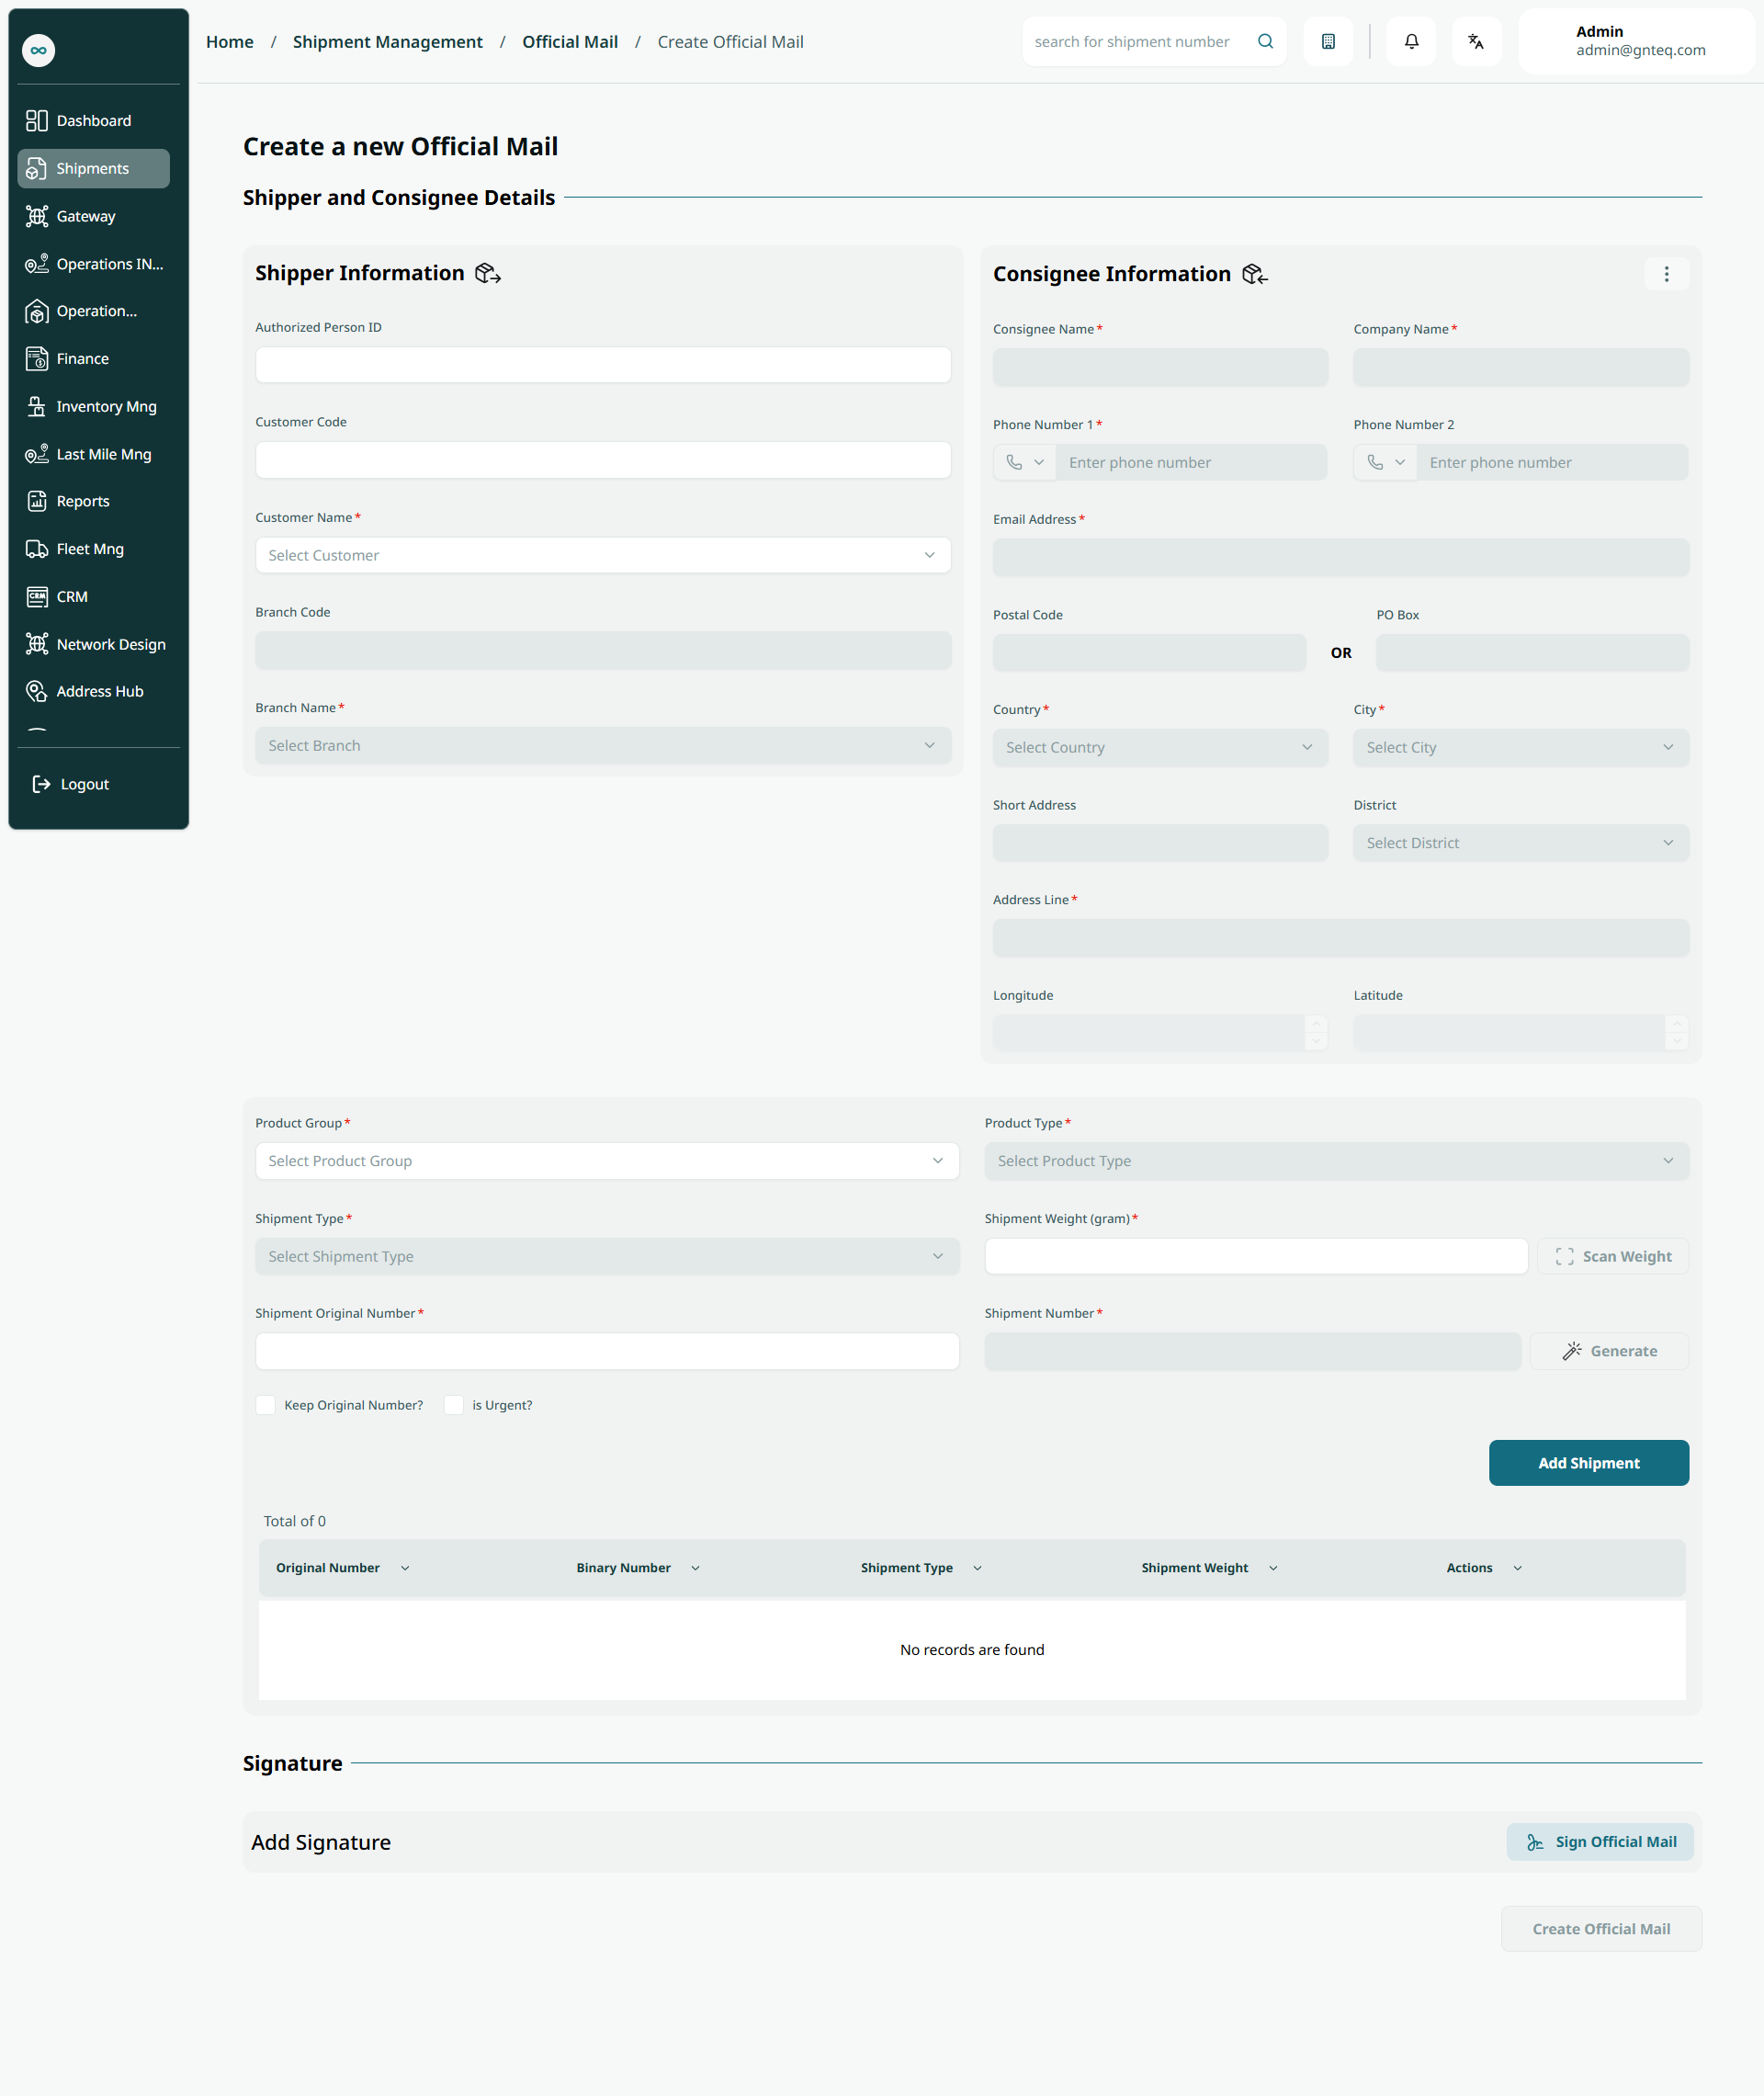Focus the Shipment Weight (gram) field

(x=1256, y=1256)
